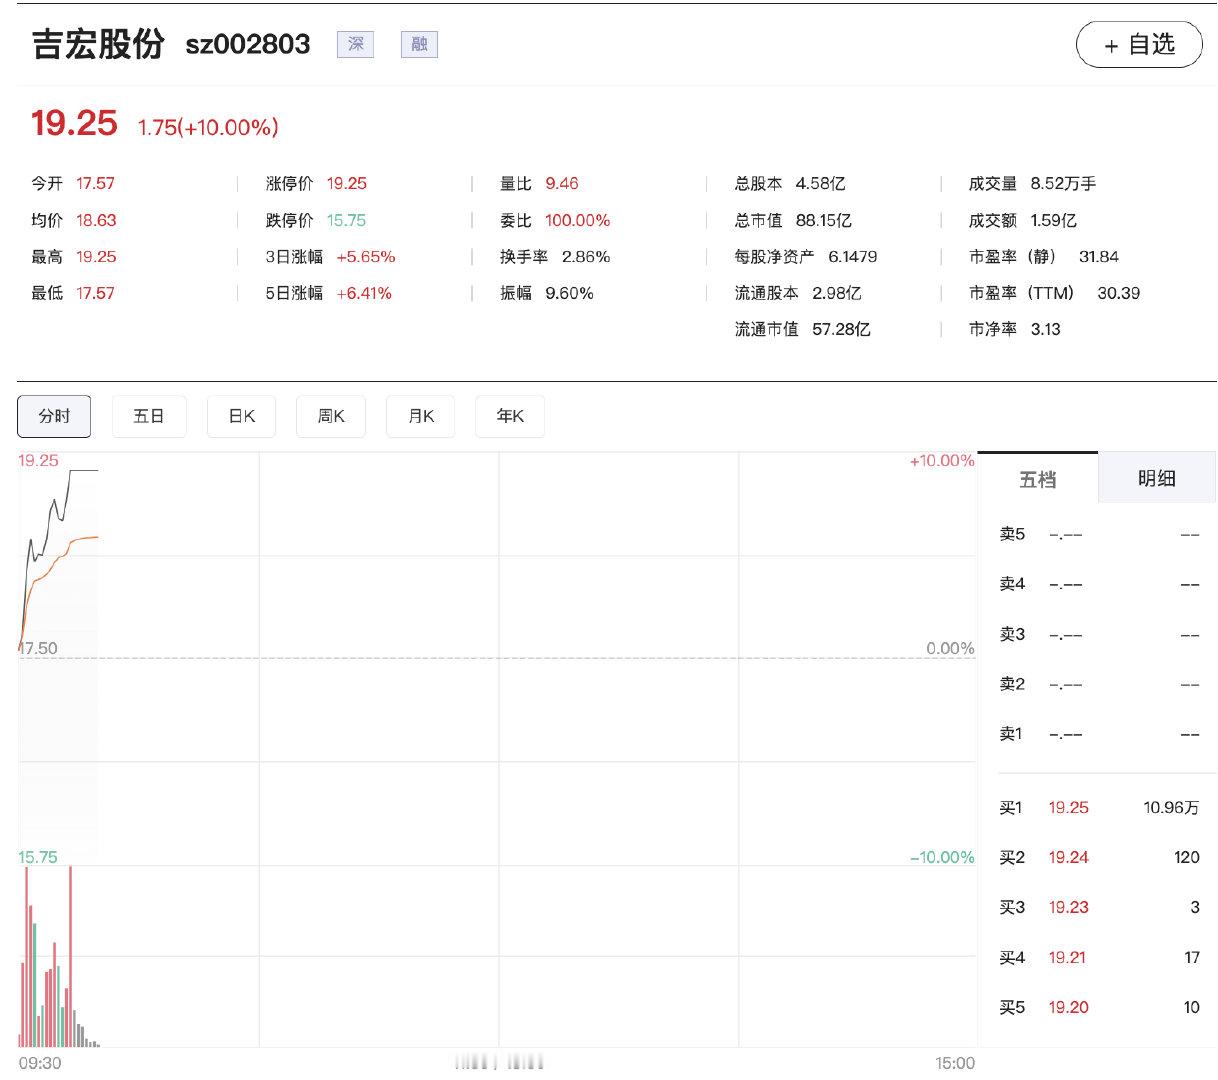
Task: Click the 15:00 time axis label
Action: pos(955,1063)
